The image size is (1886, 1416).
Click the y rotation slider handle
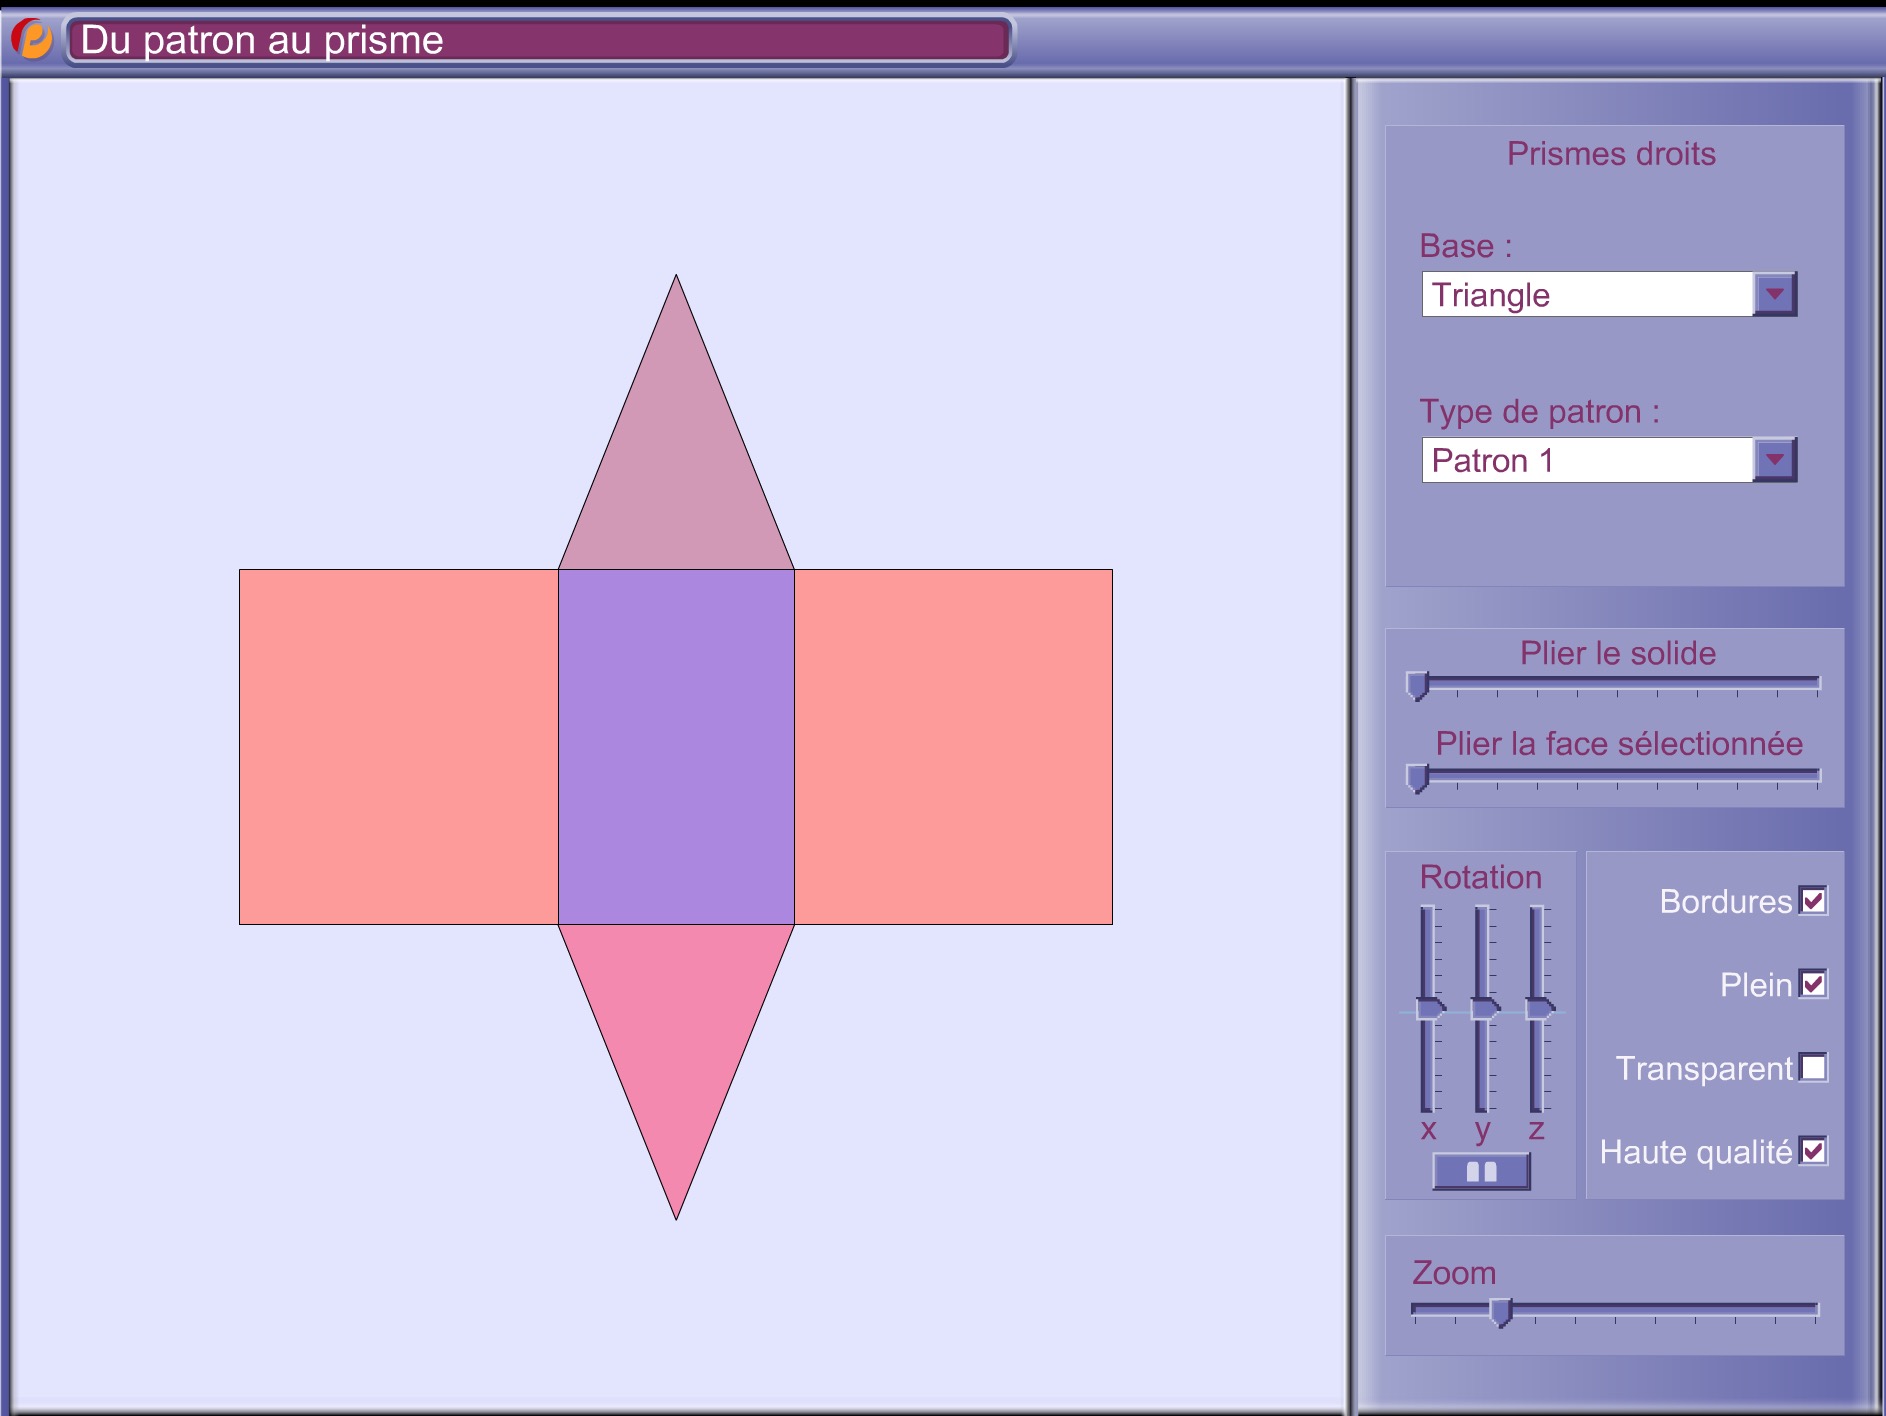coord(1485,1008)
